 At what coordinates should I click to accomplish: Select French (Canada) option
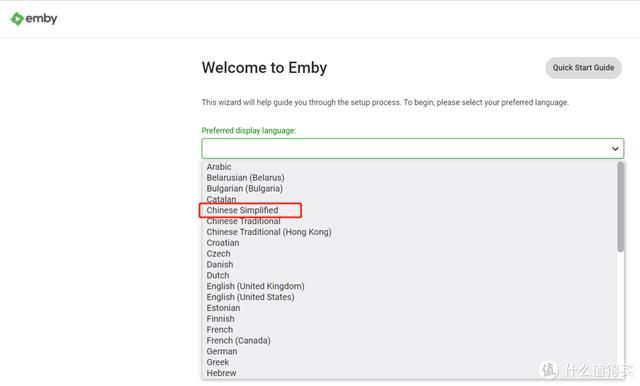[x=238, y=340]
